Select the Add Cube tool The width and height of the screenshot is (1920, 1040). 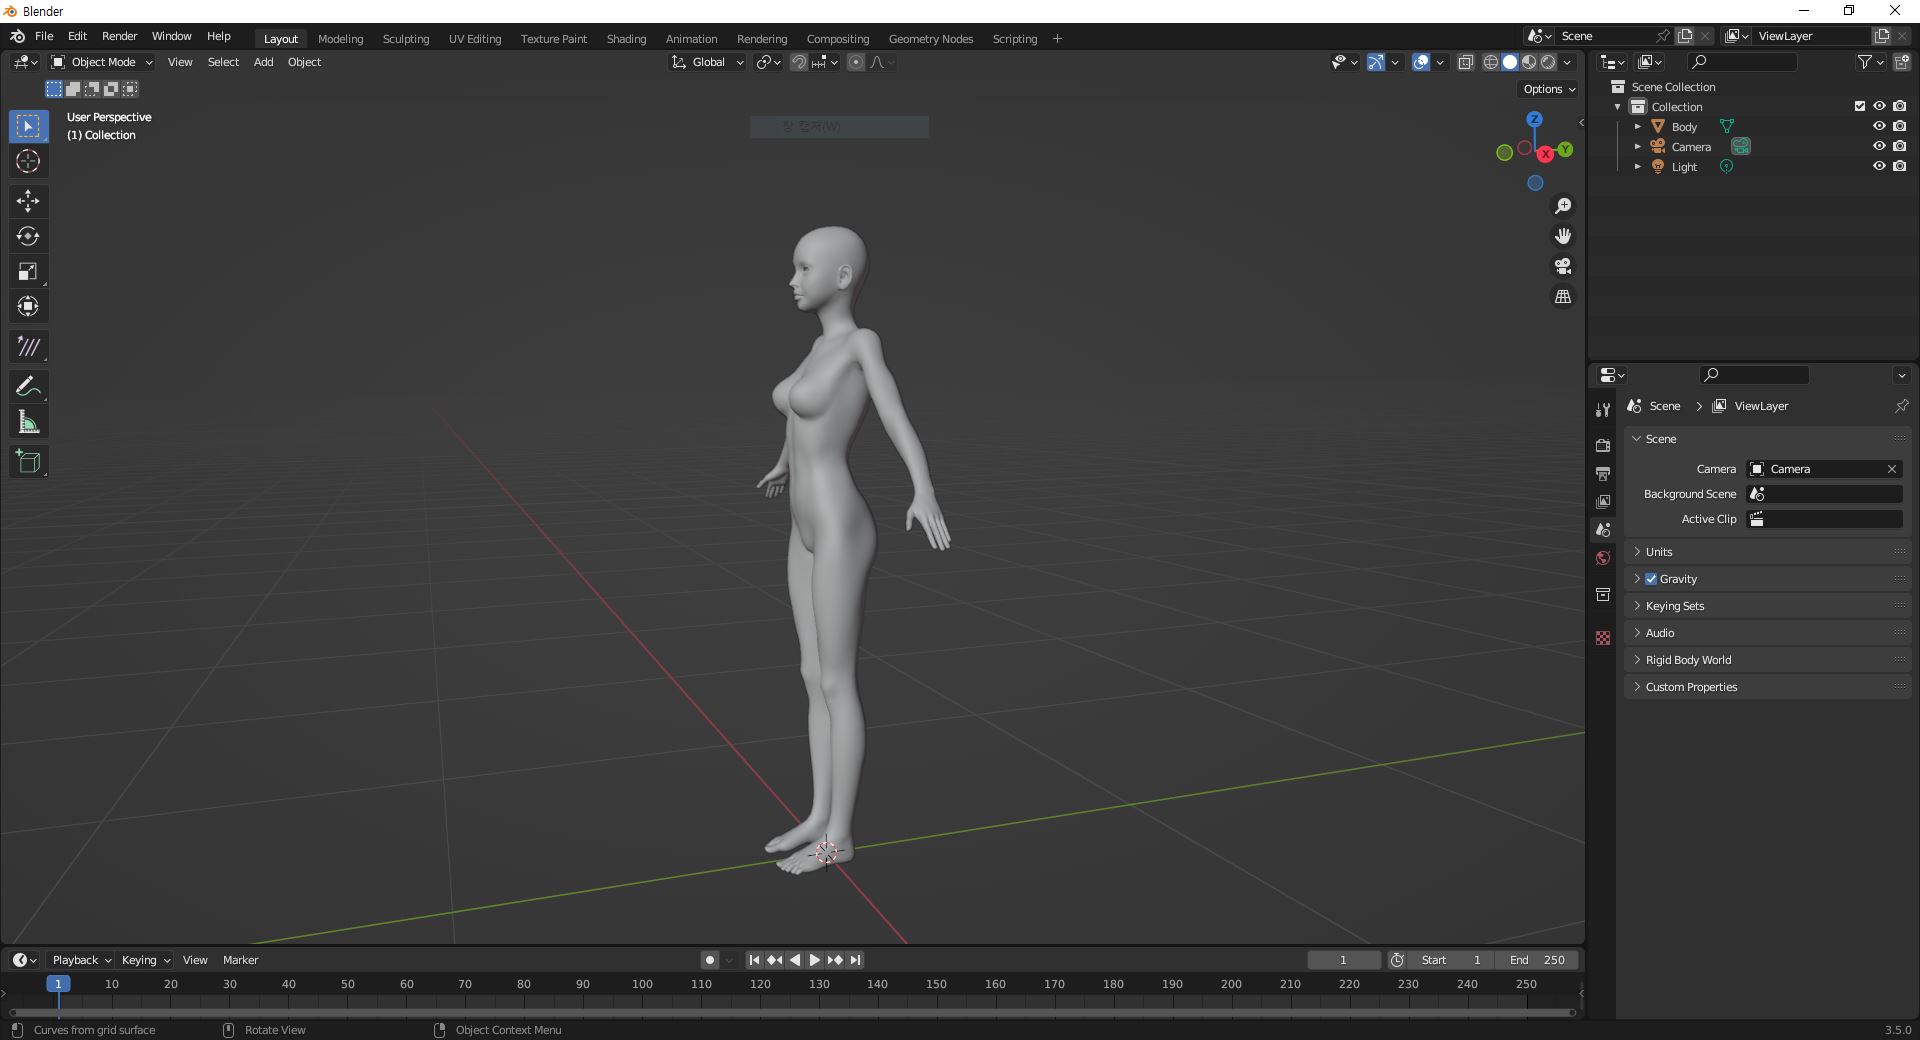coord(28,462)
